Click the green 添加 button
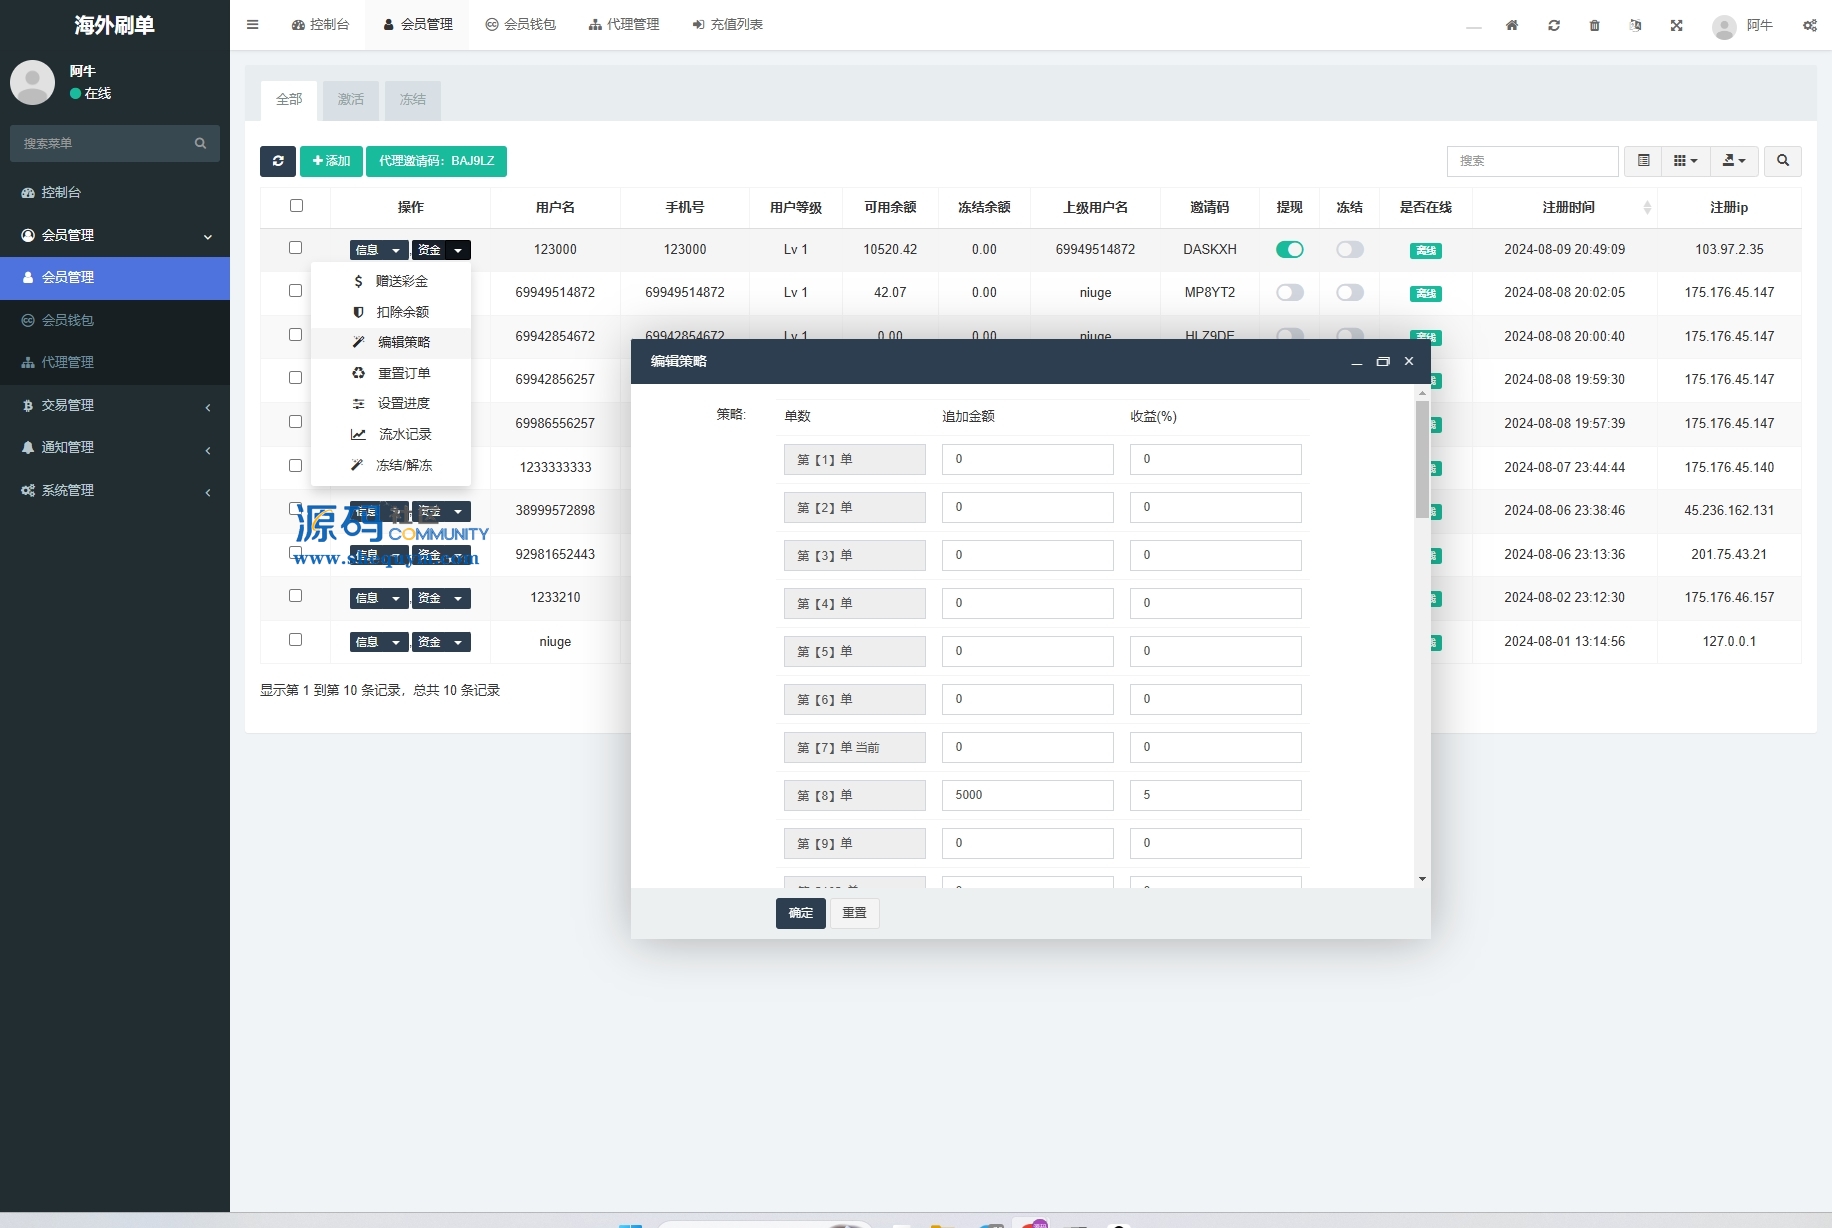This screenshot has width=1832, height=1228. [x=331, y=161]
